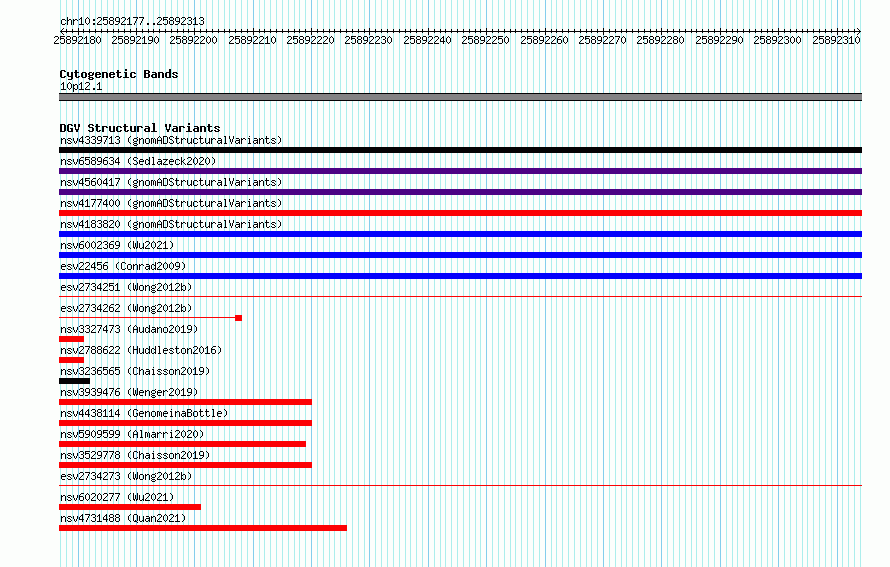This screenshot has height=567, width=890.
Task: Click the red nsv4731488 variant bar
Action: (x=203, y=528)
